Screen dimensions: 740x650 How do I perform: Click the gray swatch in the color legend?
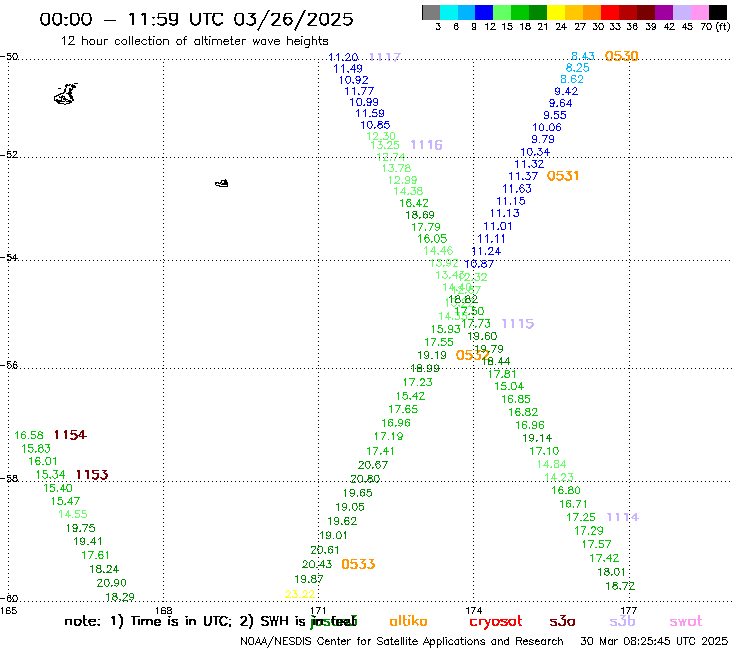pos(431,12)
